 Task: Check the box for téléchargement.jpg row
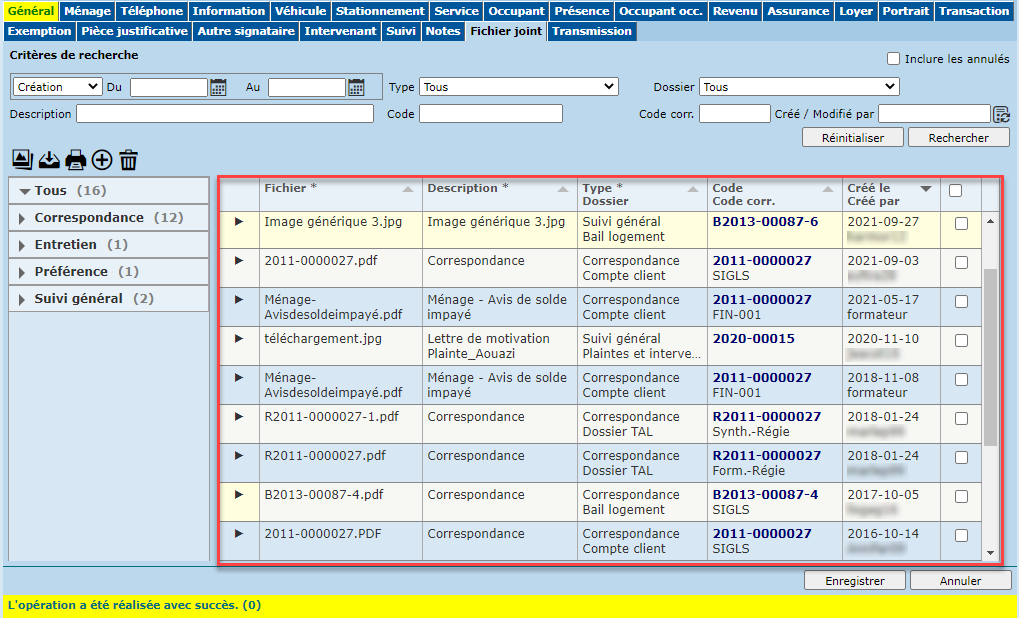[961, 341]
